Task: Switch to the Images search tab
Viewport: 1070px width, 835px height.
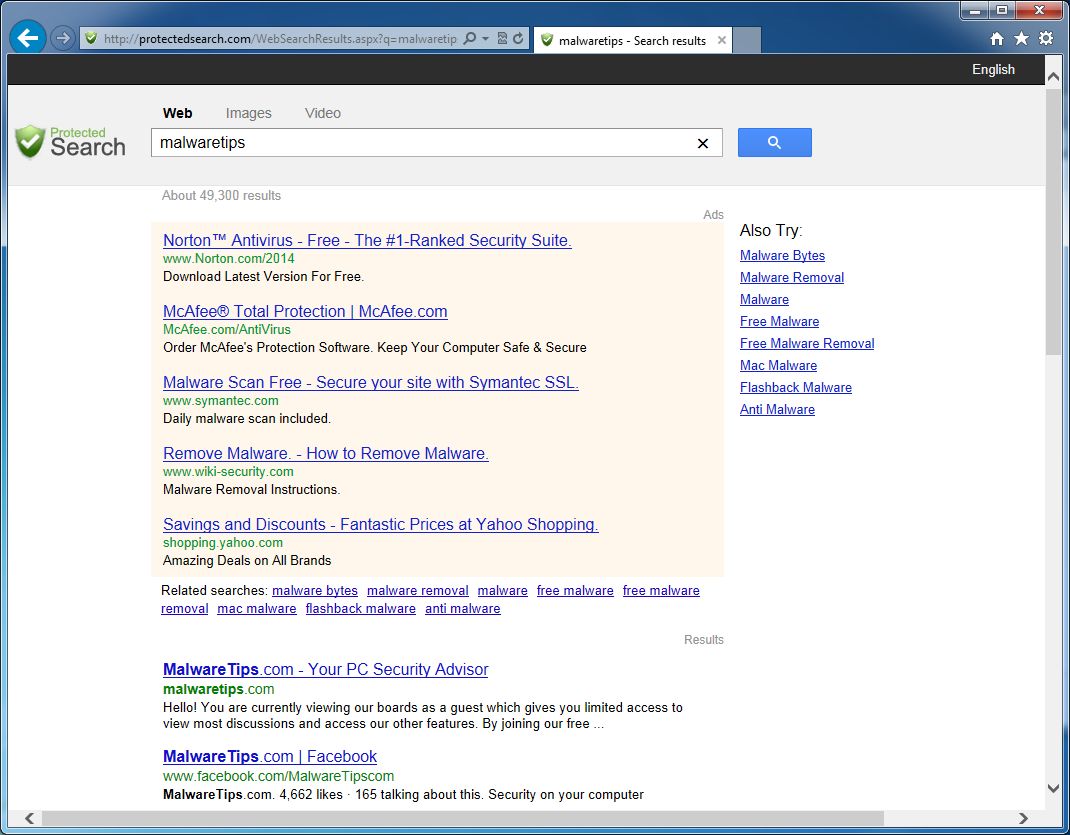Action: 248,113
